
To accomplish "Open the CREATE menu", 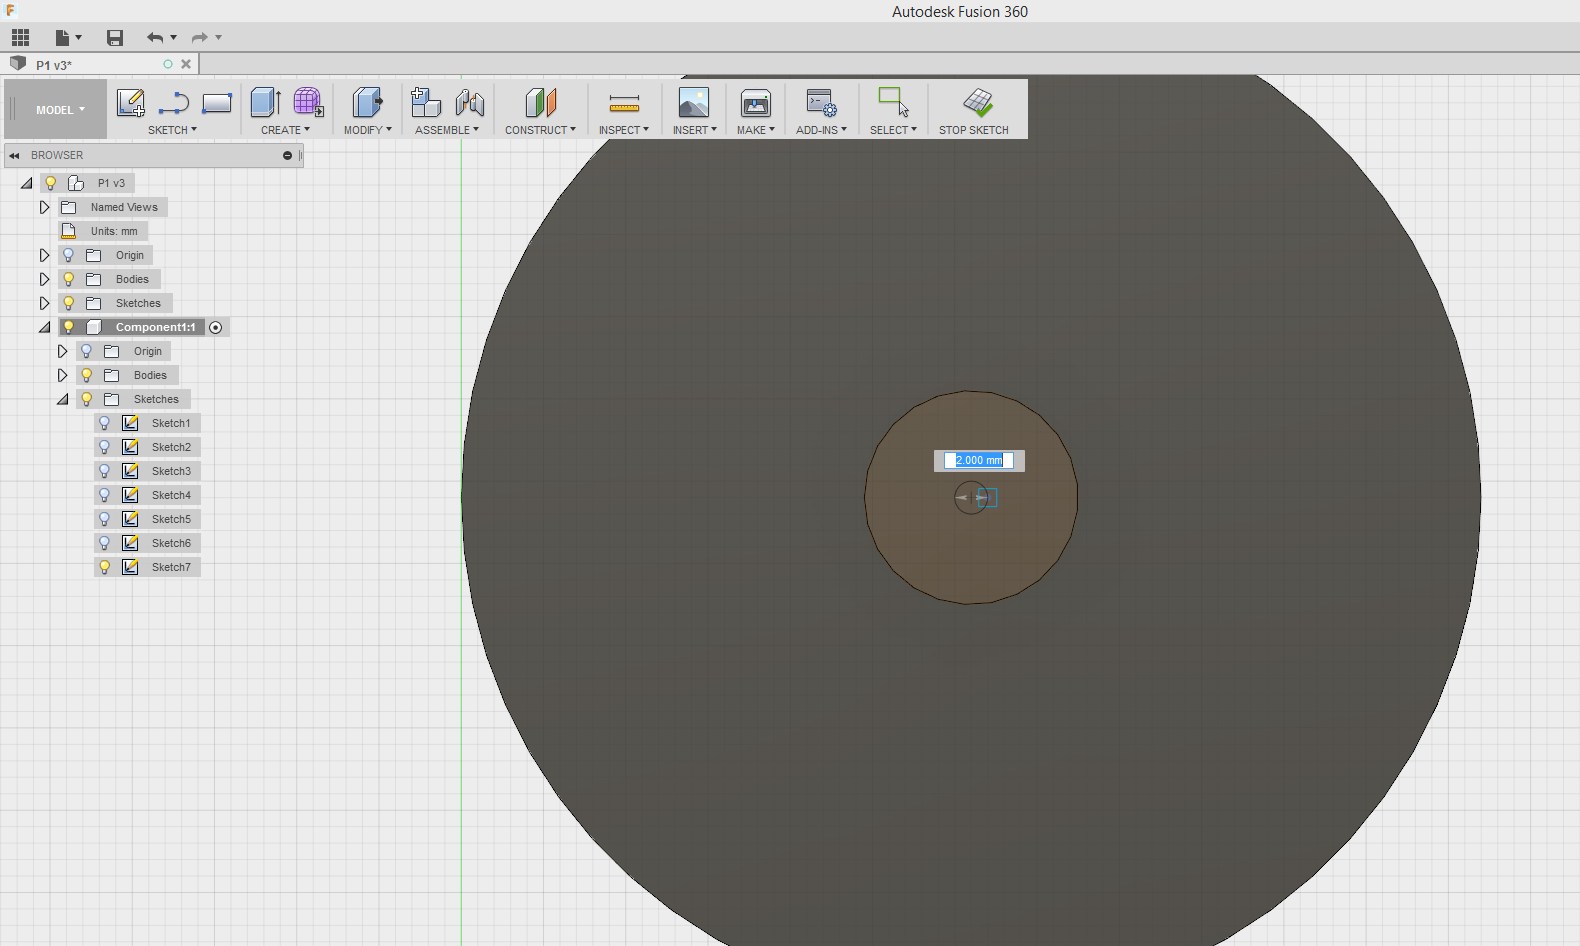I will 285,130.
